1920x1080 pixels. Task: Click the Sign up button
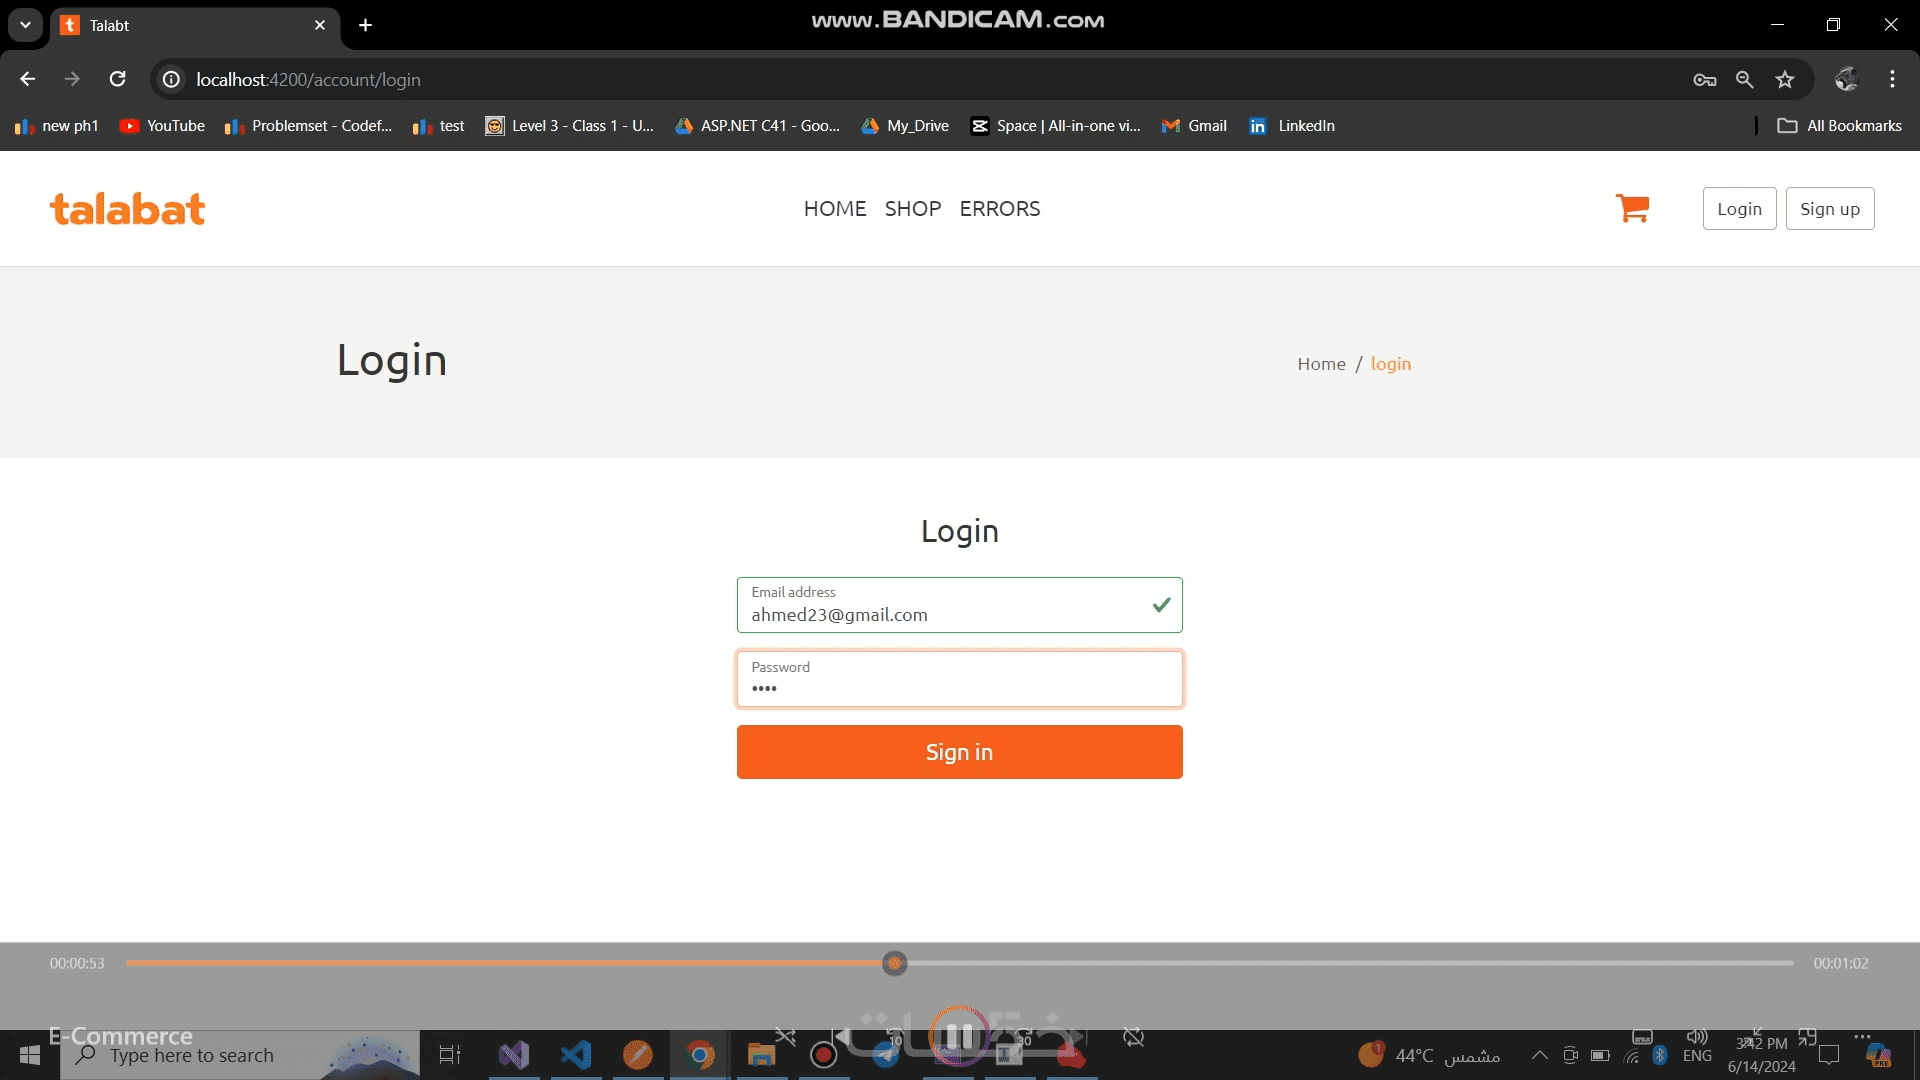tap(1829, 208)
